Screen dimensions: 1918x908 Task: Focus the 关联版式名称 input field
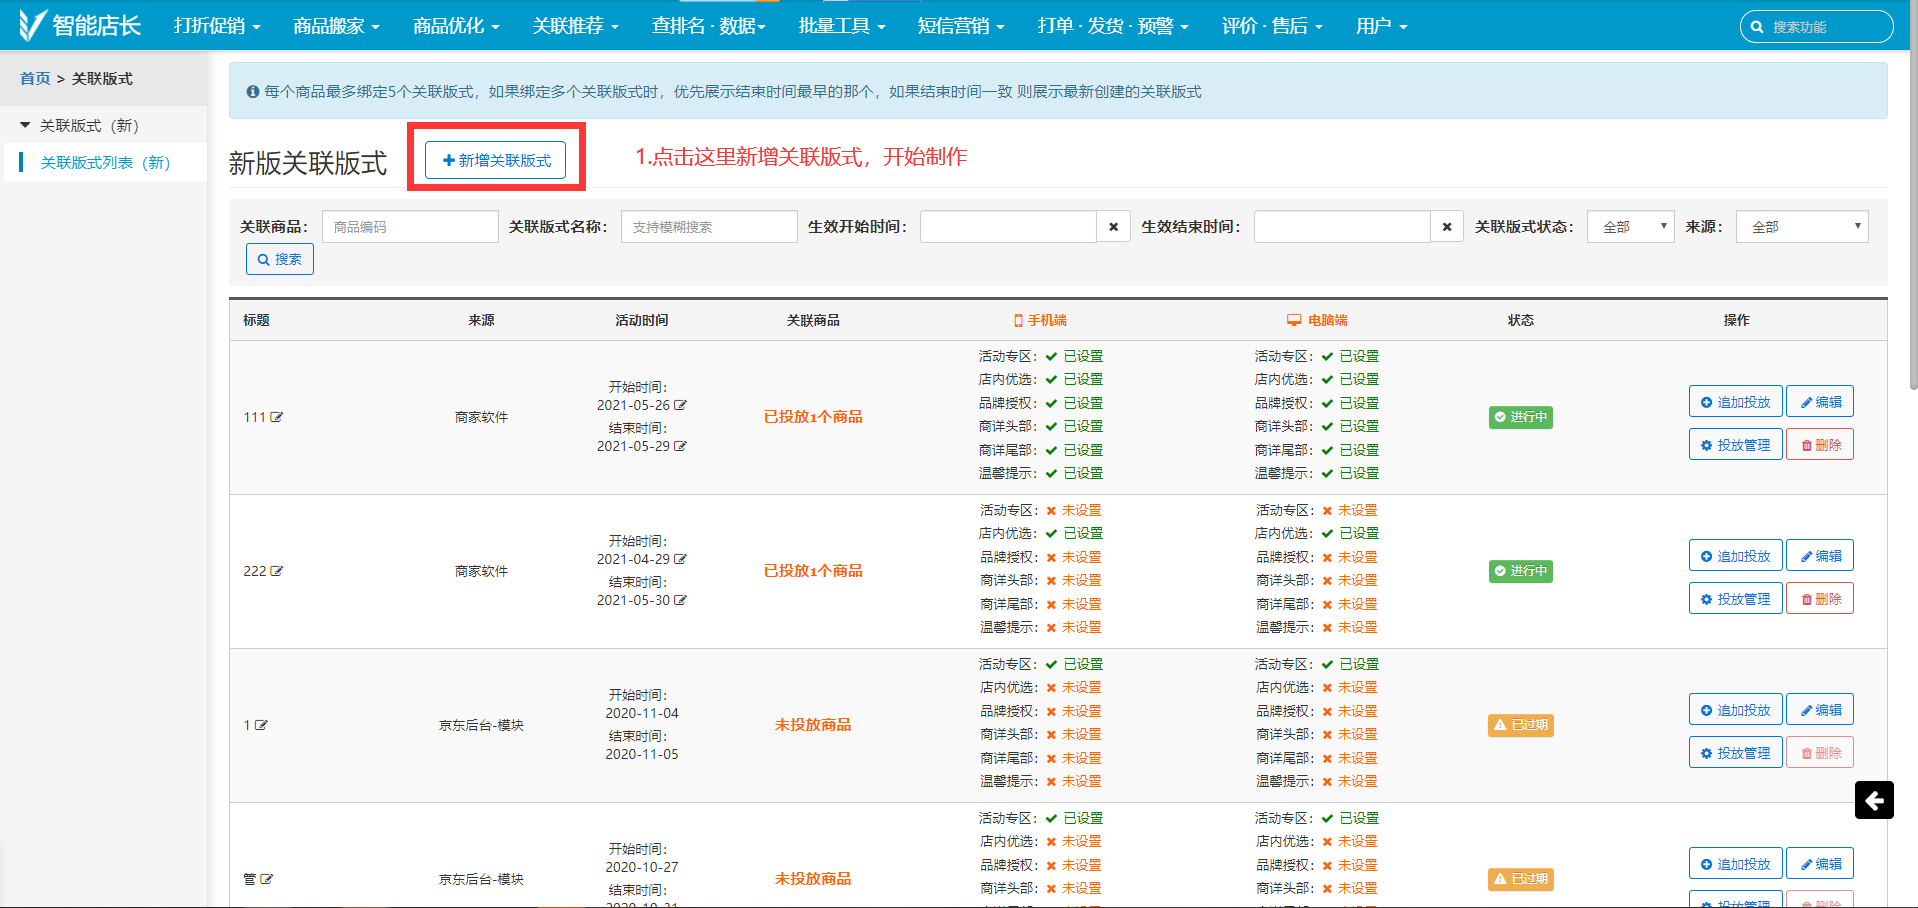tap(709, 227)
